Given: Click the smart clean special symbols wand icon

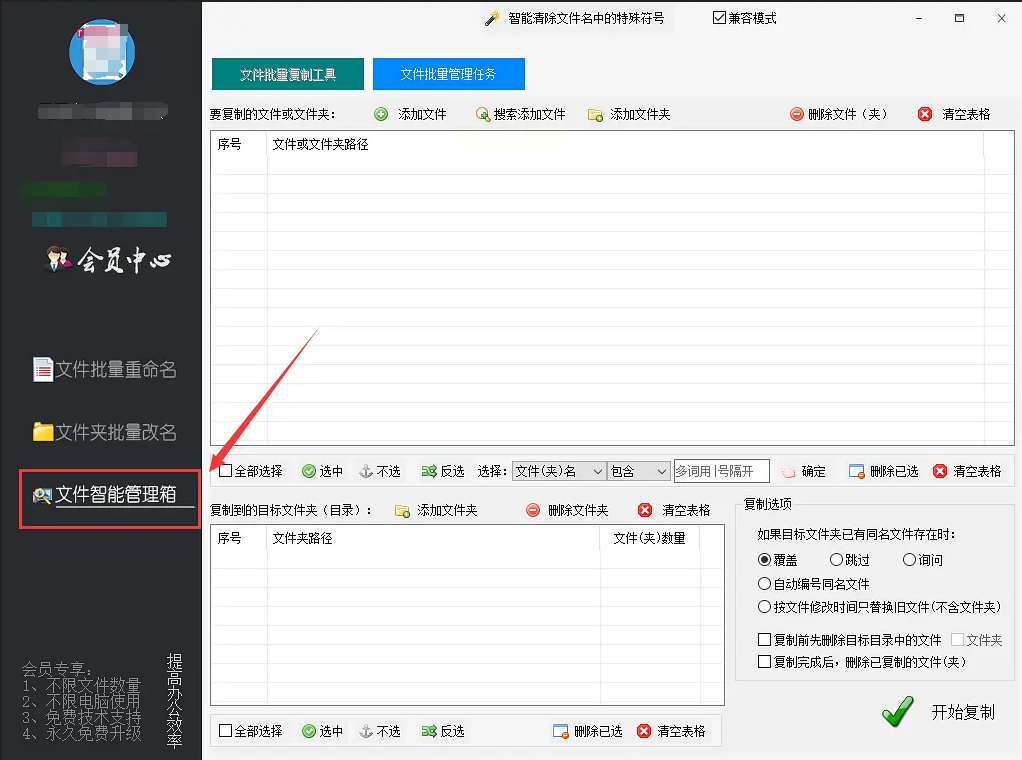Looking at the screenshot, I should [492, 18].
